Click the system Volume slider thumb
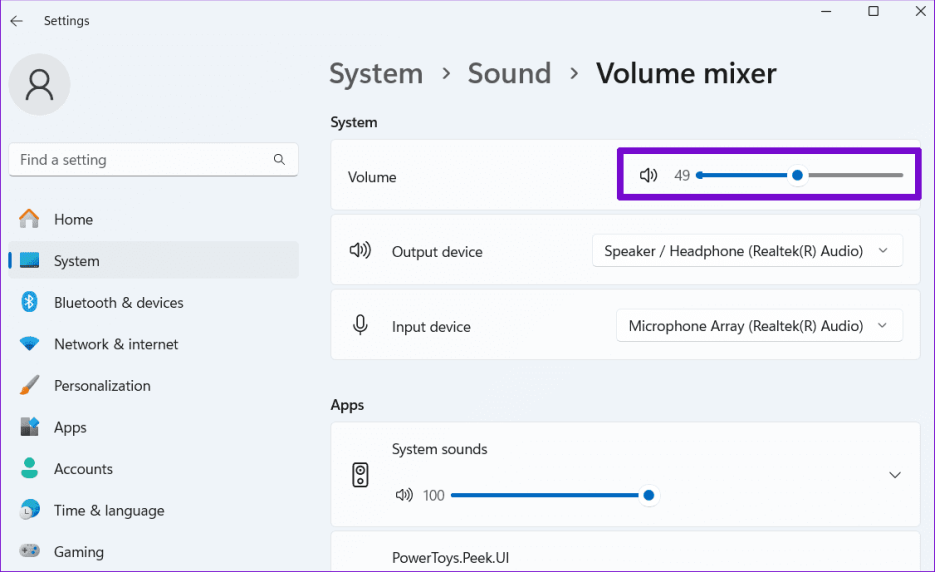The height and width of the screenshot is (572, 935). click(797, 176)
